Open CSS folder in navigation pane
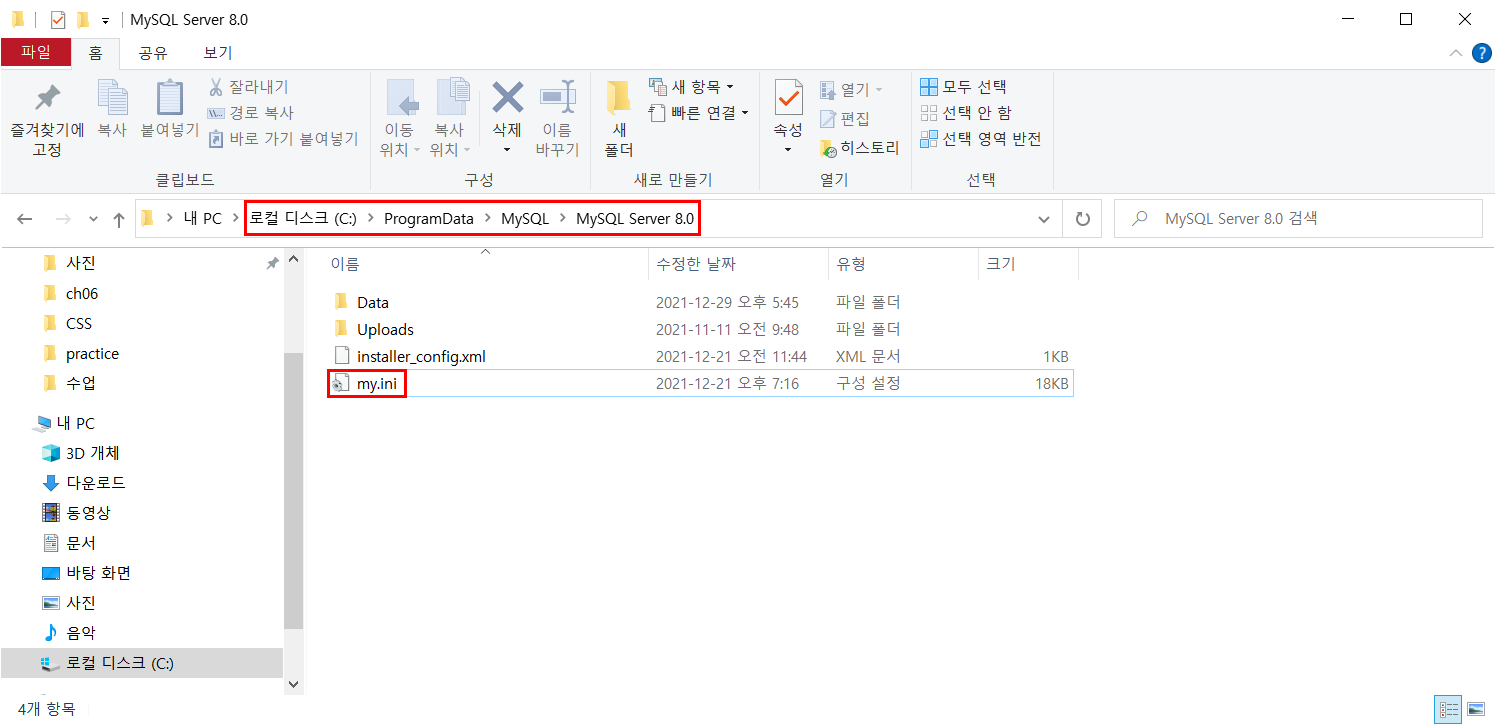Viewport: 1496px width, 725px height. 79,324
